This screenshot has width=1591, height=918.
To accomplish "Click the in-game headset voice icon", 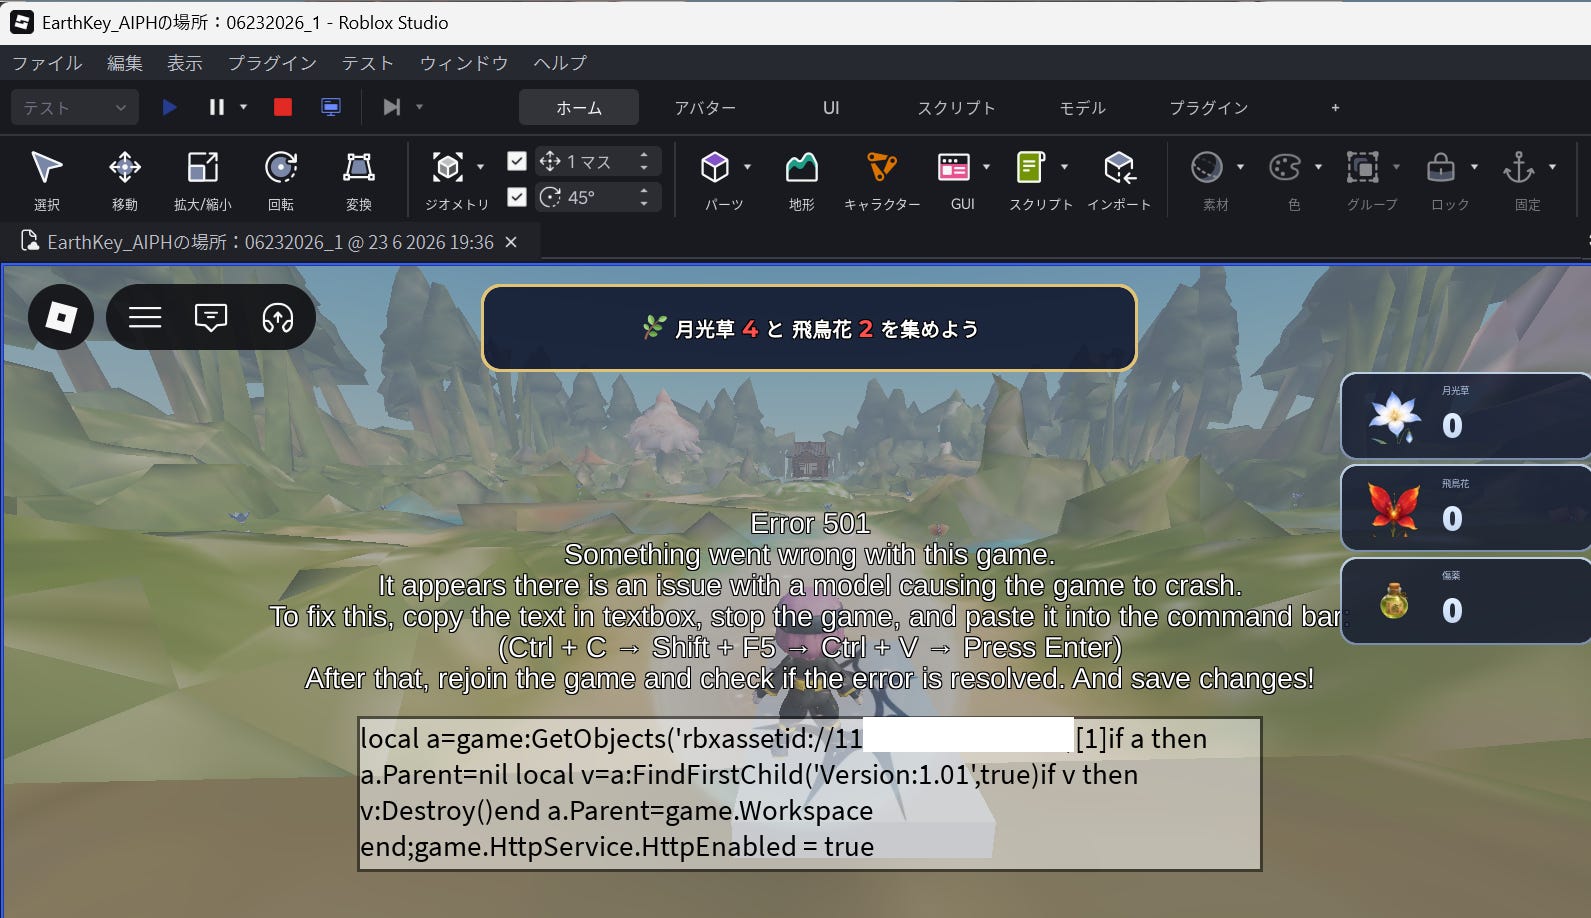I will [x=278, y=318].
